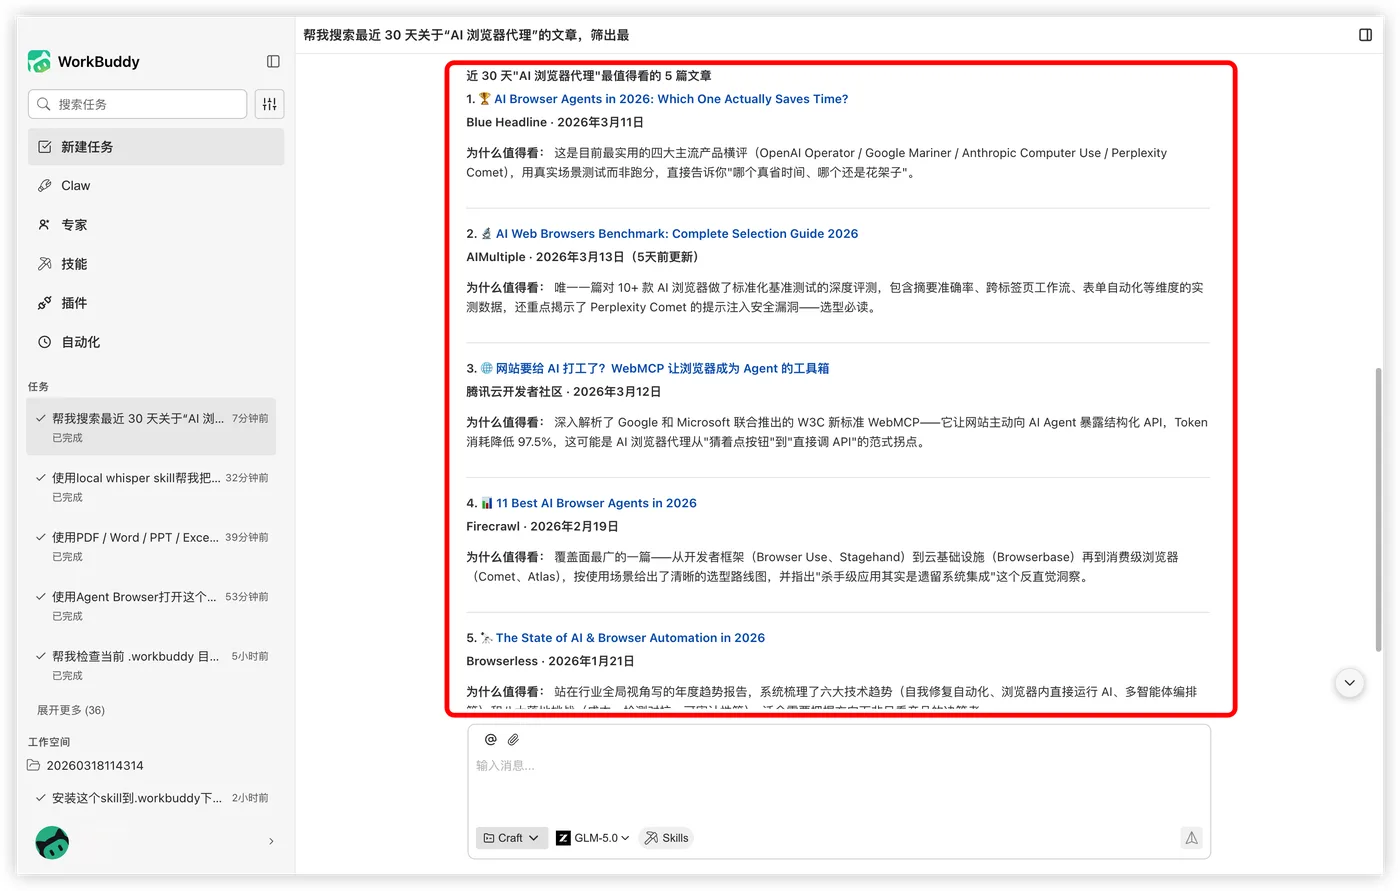Expand more tasks via 展开更多 (36)
Viewport: 1400px width, 891px height.
pyautogui.click(x=71, y=710)
